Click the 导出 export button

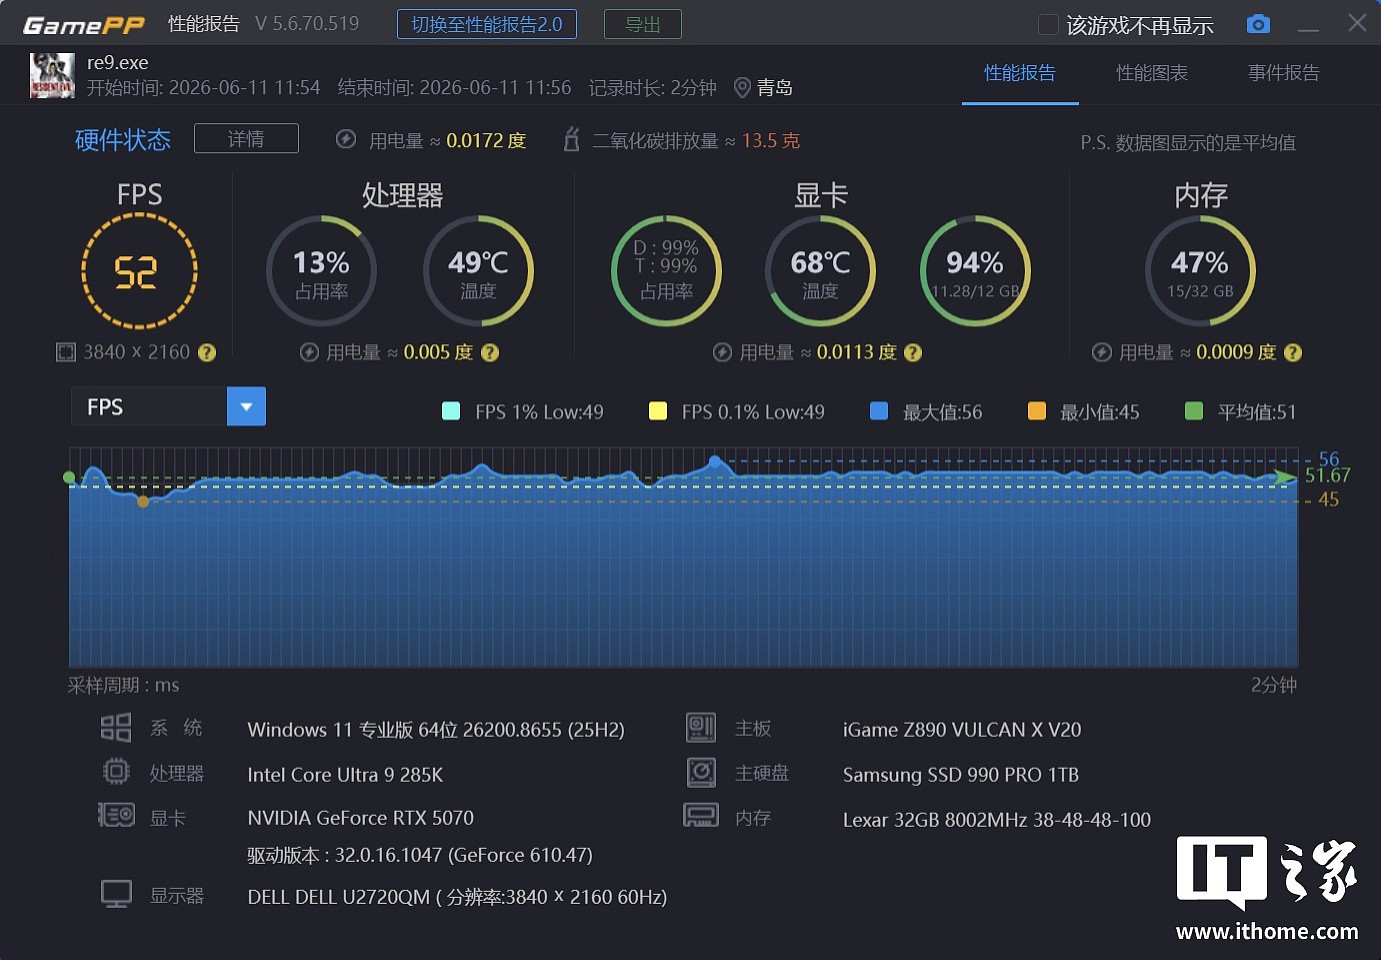(x=643, y=24)
